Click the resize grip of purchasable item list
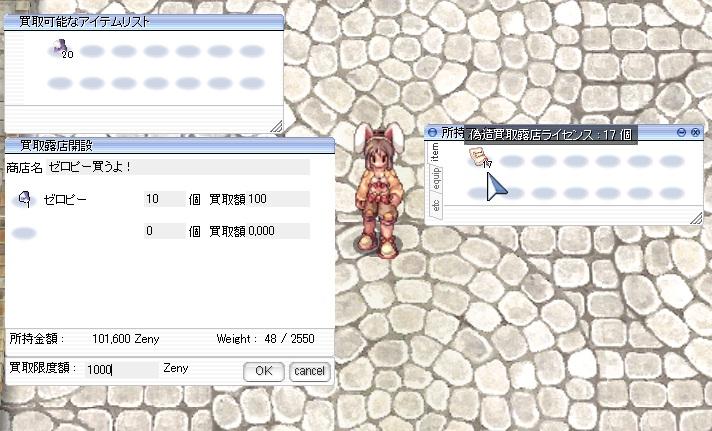 pyautogui.click(x=277, y=126)
